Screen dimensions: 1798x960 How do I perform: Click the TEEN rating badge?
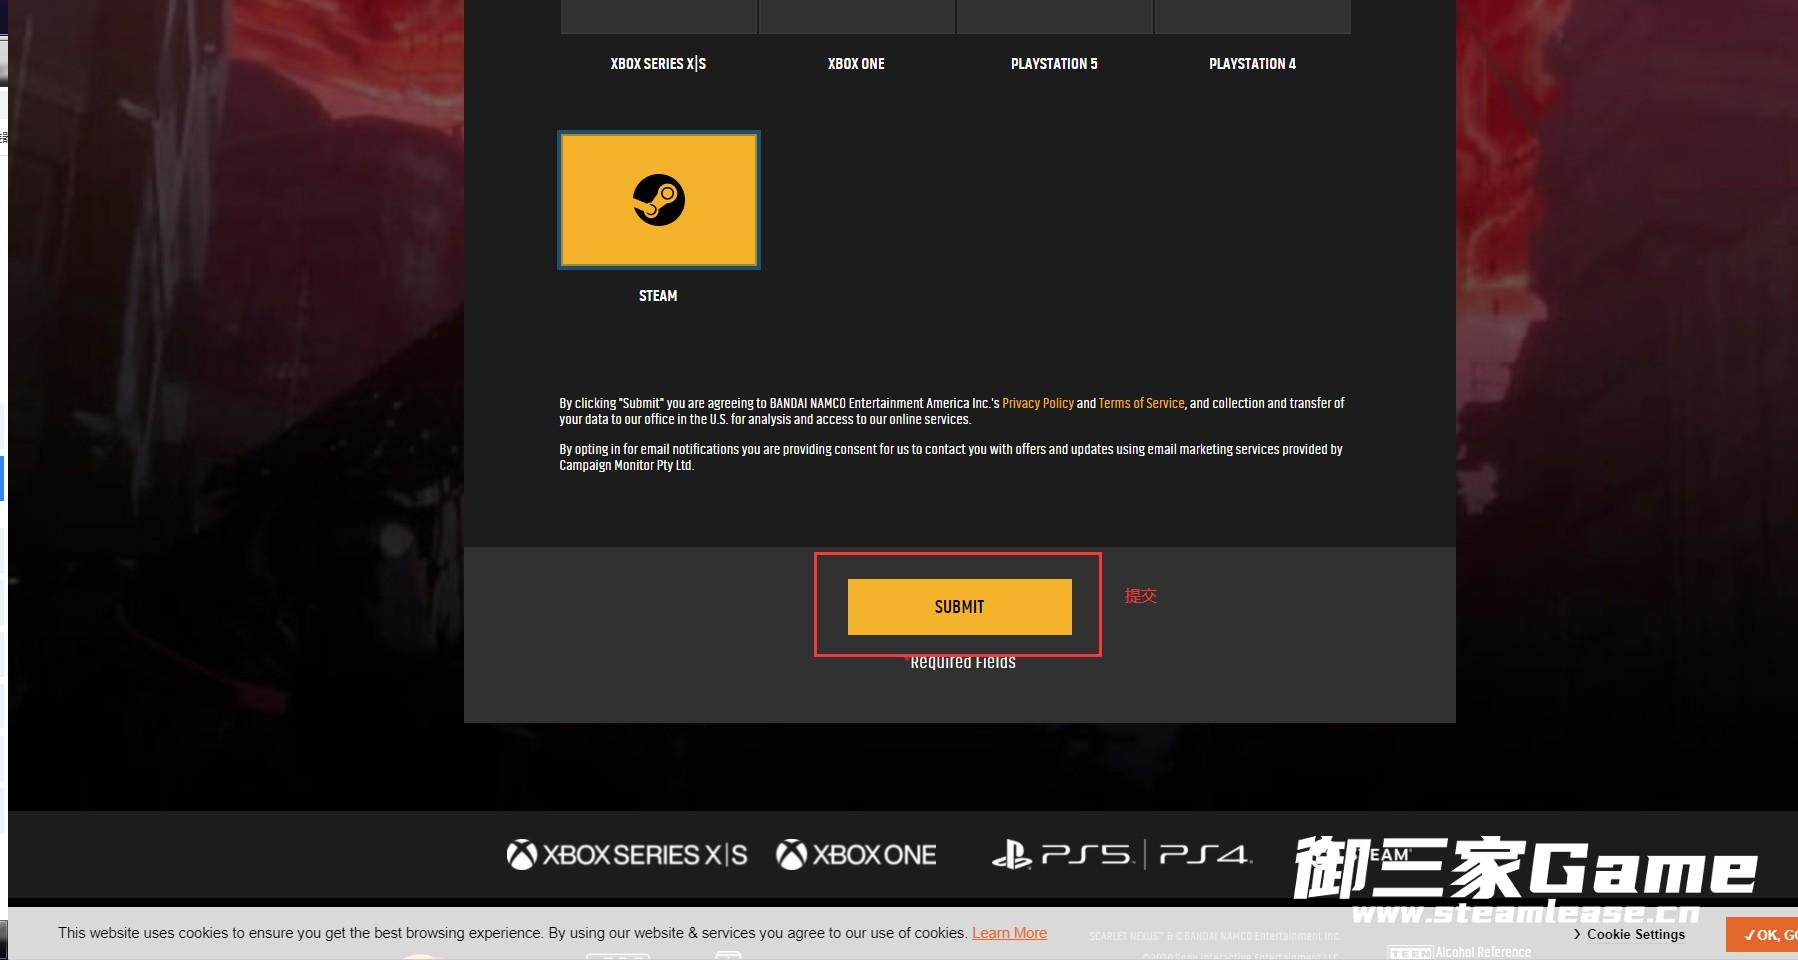[x=1410, y=953]
